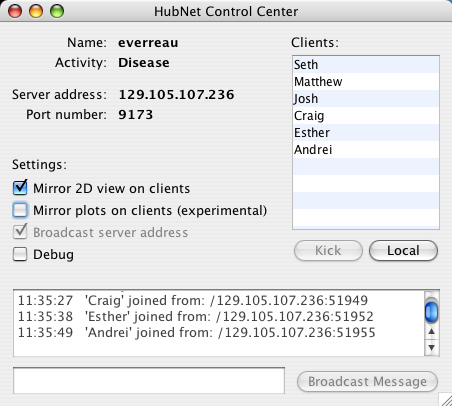Viewport: 452px width, 406px height.
Task: Select Josh in the clients list
Action: [x=366, y=99]
